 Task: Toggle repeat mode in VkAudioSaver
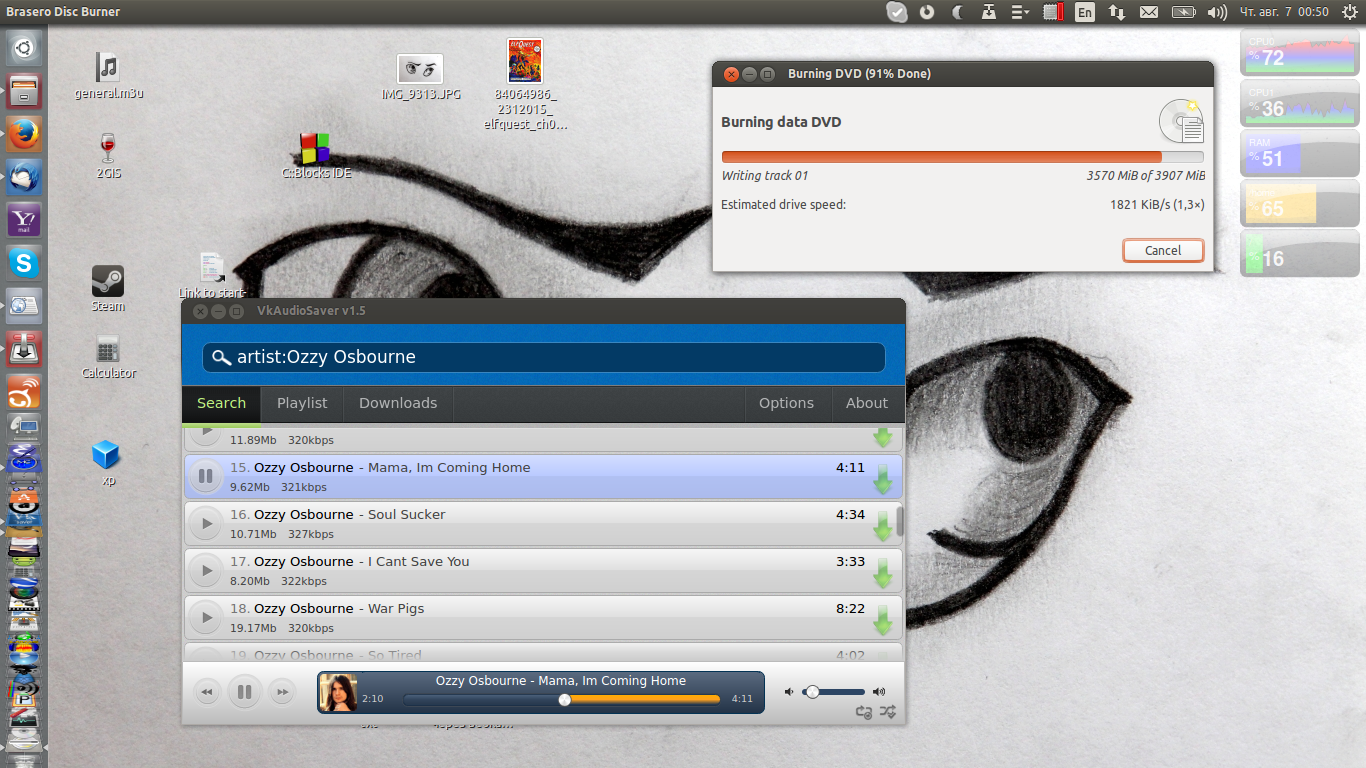(864, 712)
